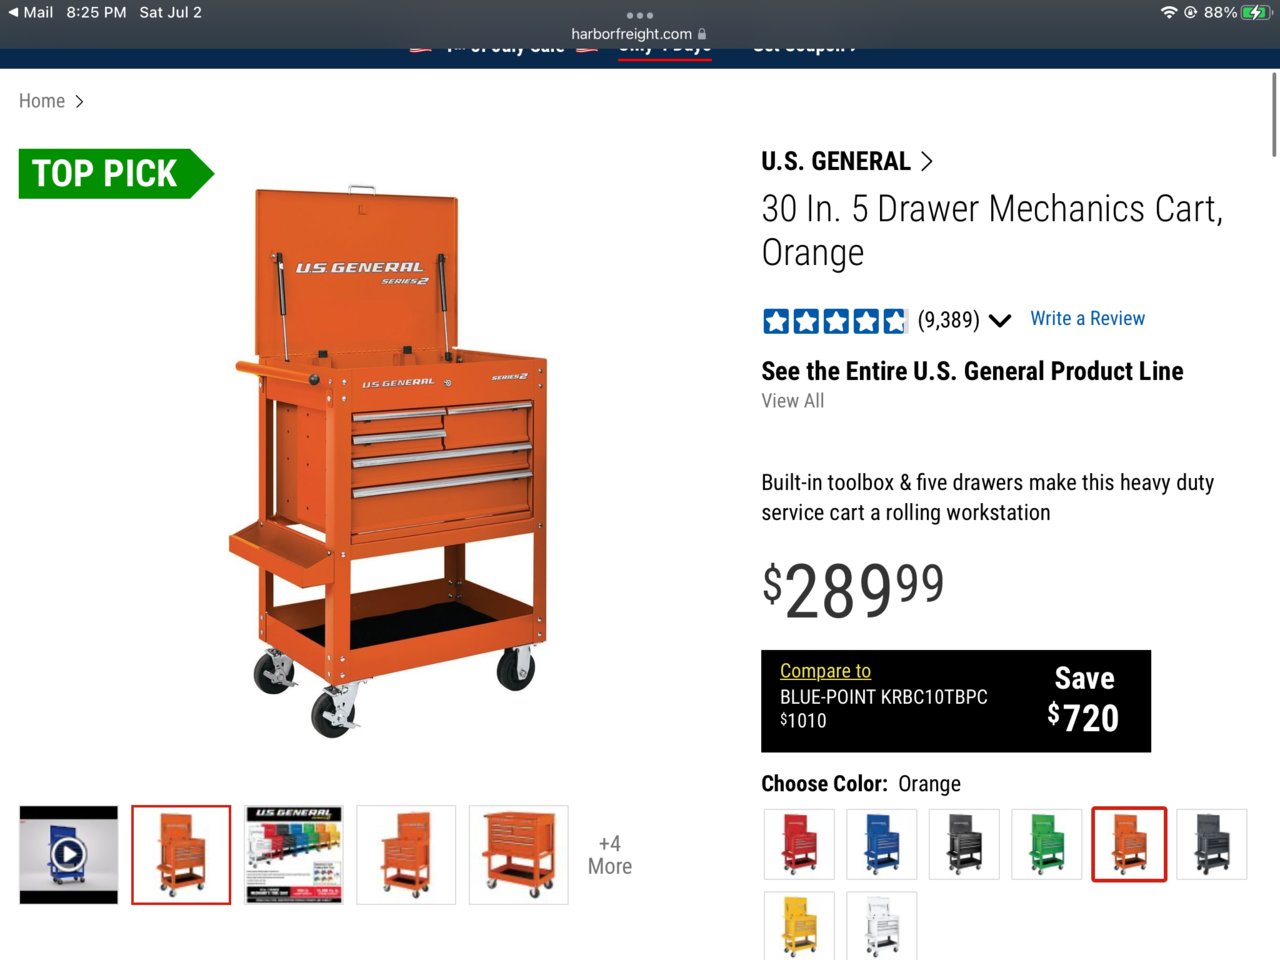
Task: Open the Write a Review link
Action: 1087,318
